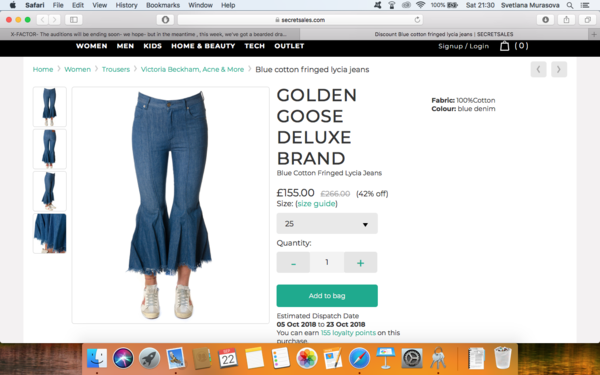600x375 pixels.
Task: Go to Trousers breadcrumb
Action: click(x=116, y=69)
